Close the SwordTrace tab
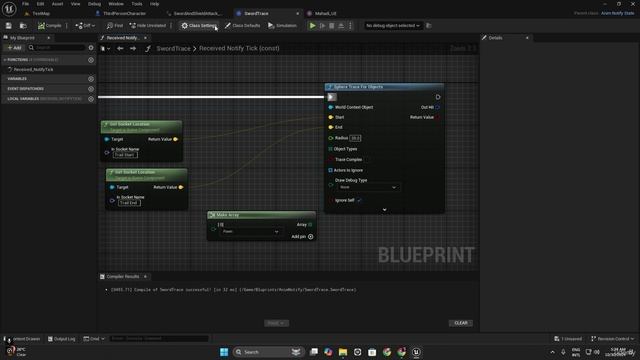640x360 pixels. coord(297,13)
